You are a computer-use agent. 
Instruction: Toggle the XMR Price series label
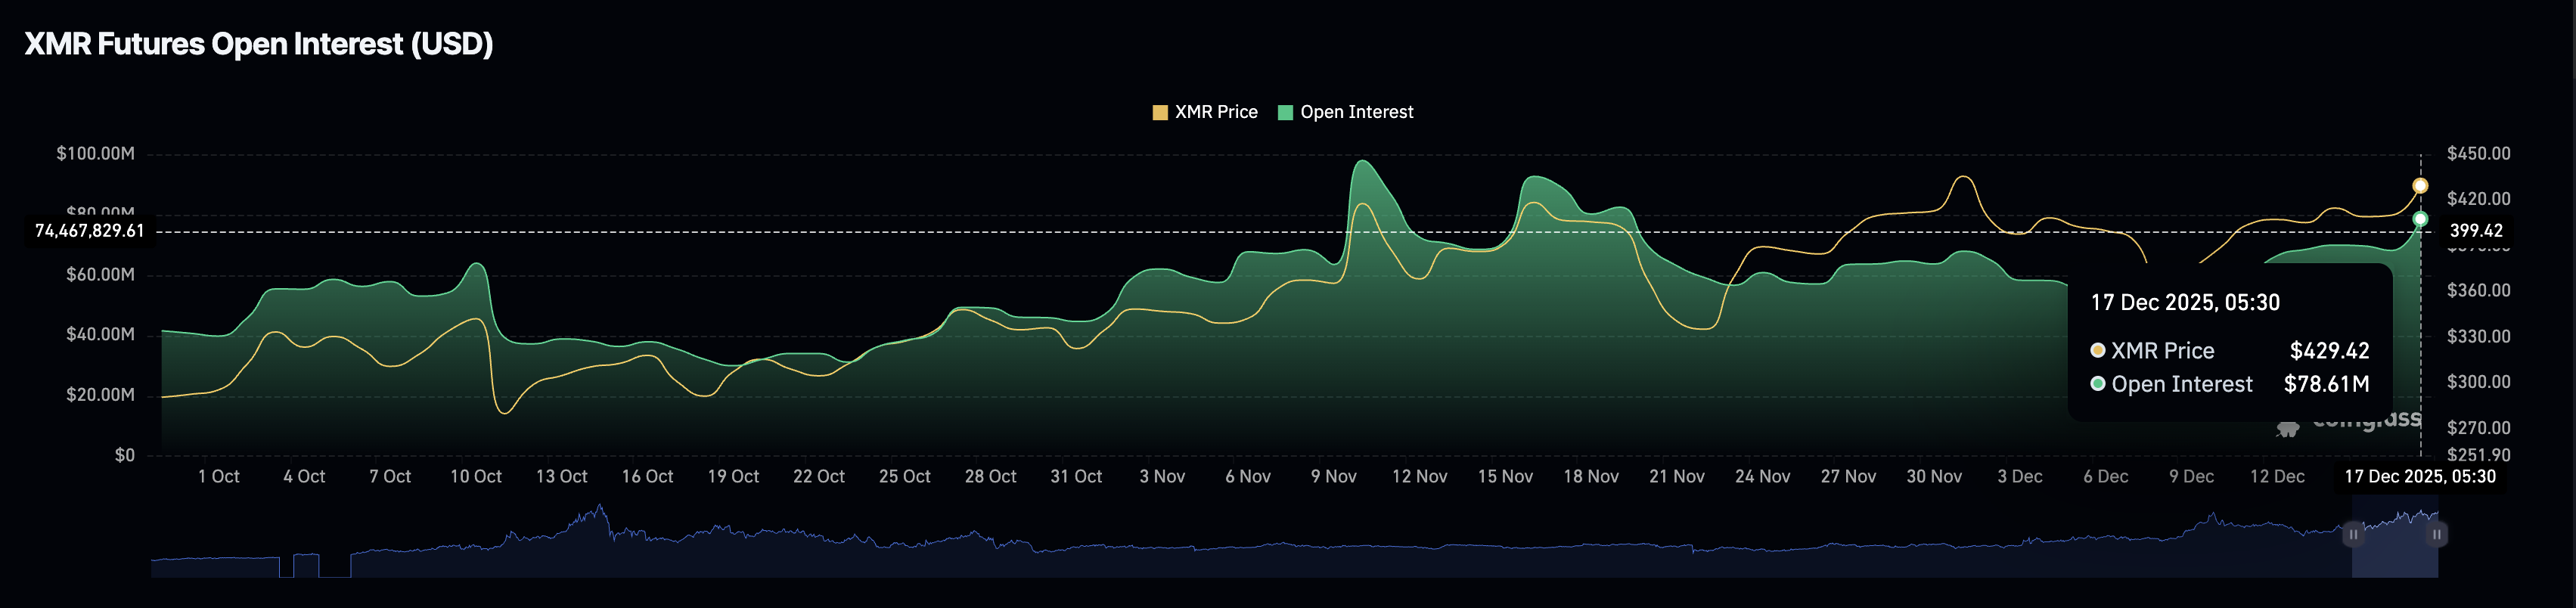coord(1215,112)
